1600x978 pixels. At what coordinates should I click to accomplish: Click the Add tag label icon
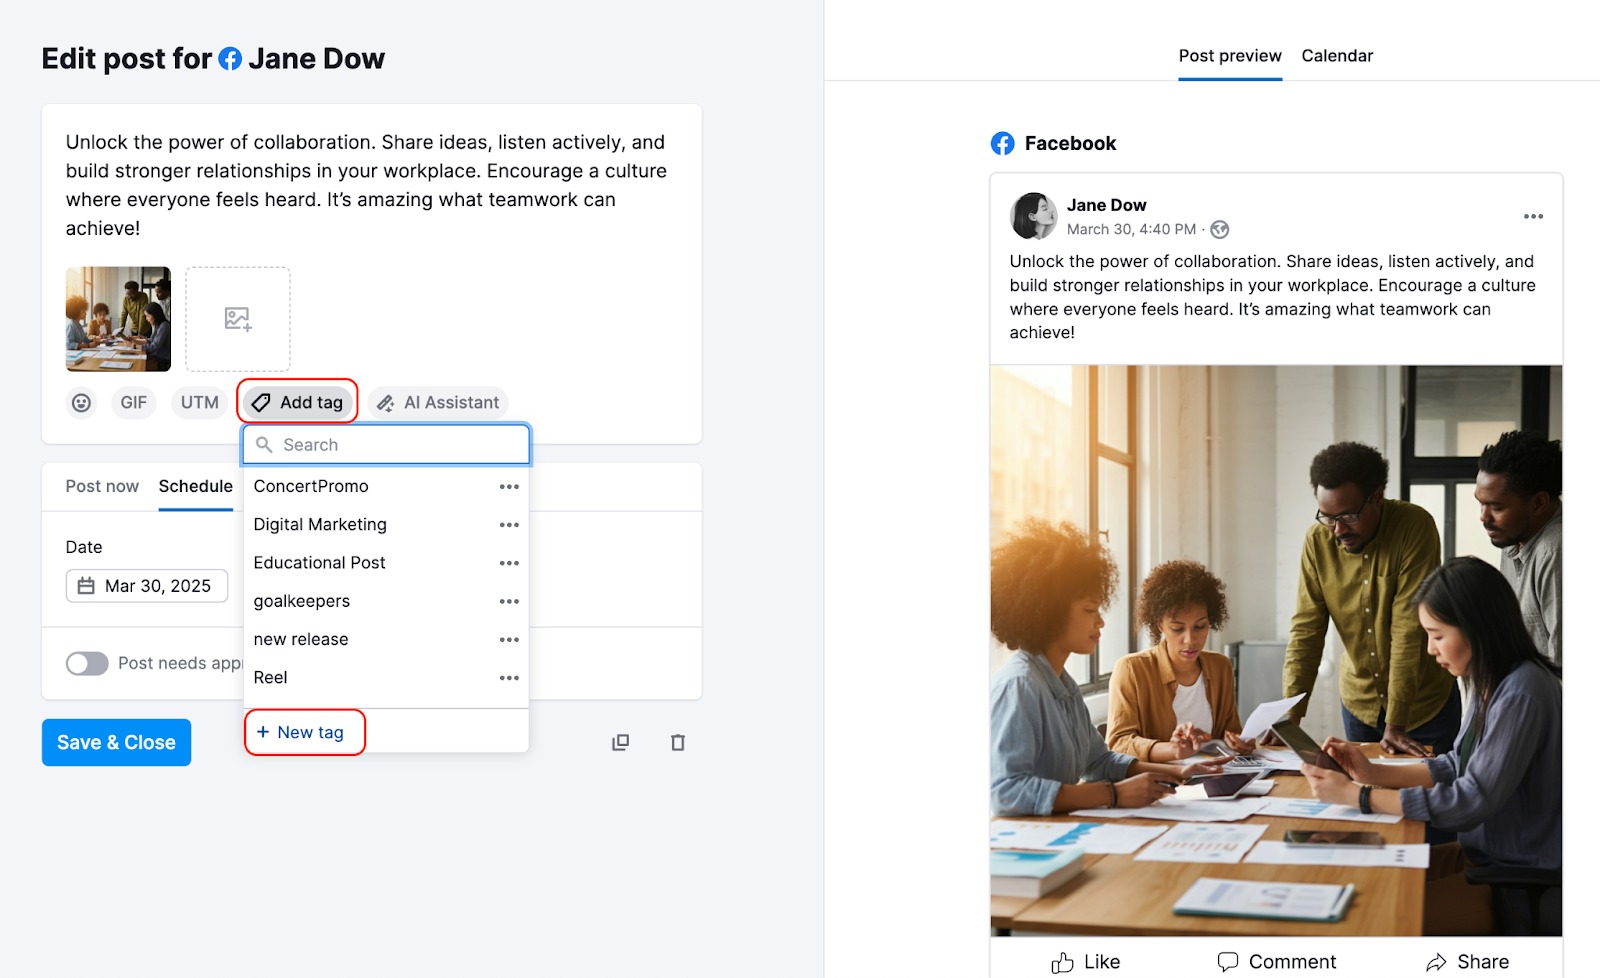tap(261, 402)
